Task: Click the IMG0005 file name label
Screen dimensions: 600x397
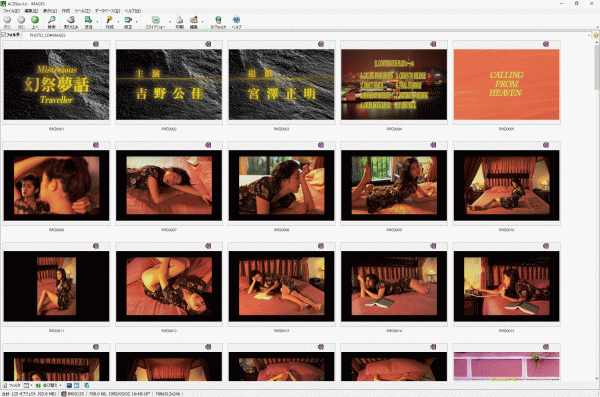Action: [x=506, y=129]
